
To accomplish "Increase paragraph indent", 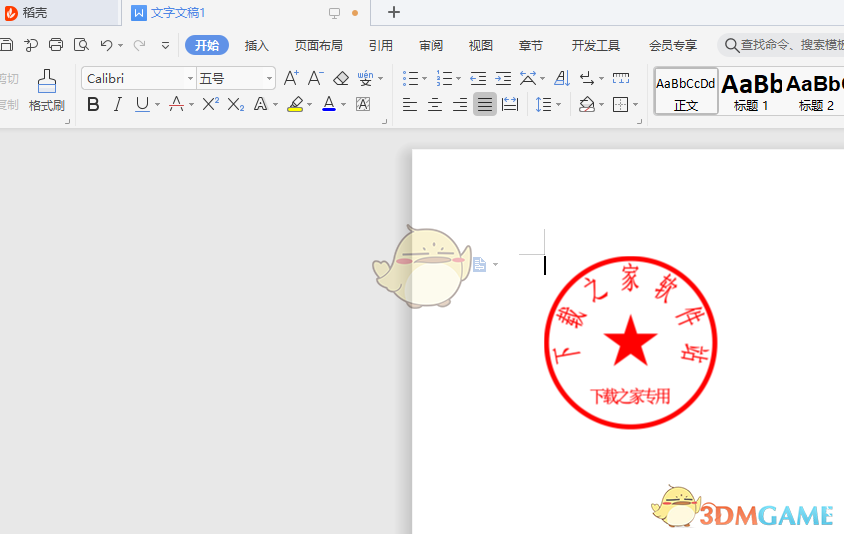I will click(503, 79).
